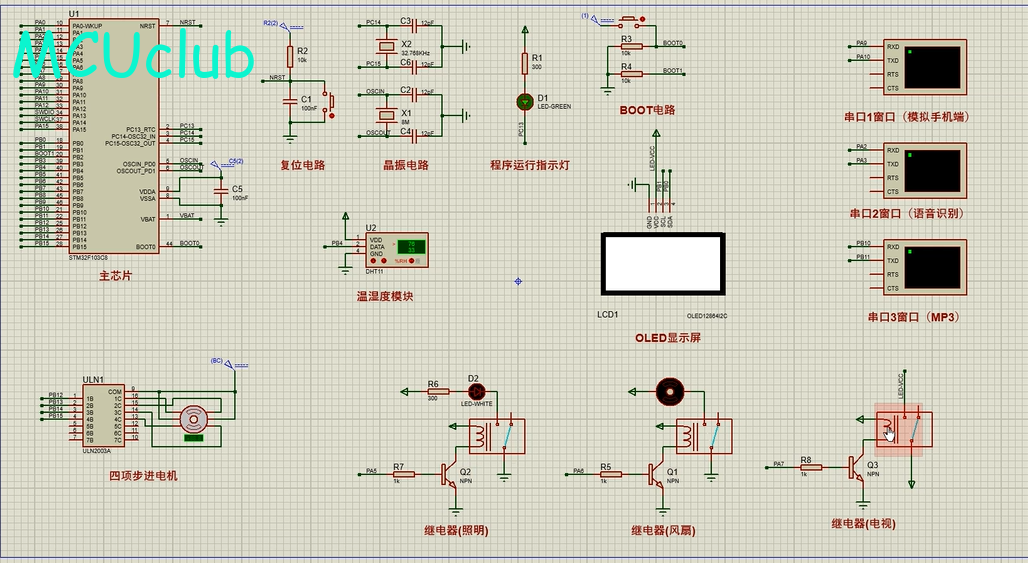Viewport: 1028px width, 563px height.
Task: Click the probe at ULN2003A COM line
Action: 229,364
